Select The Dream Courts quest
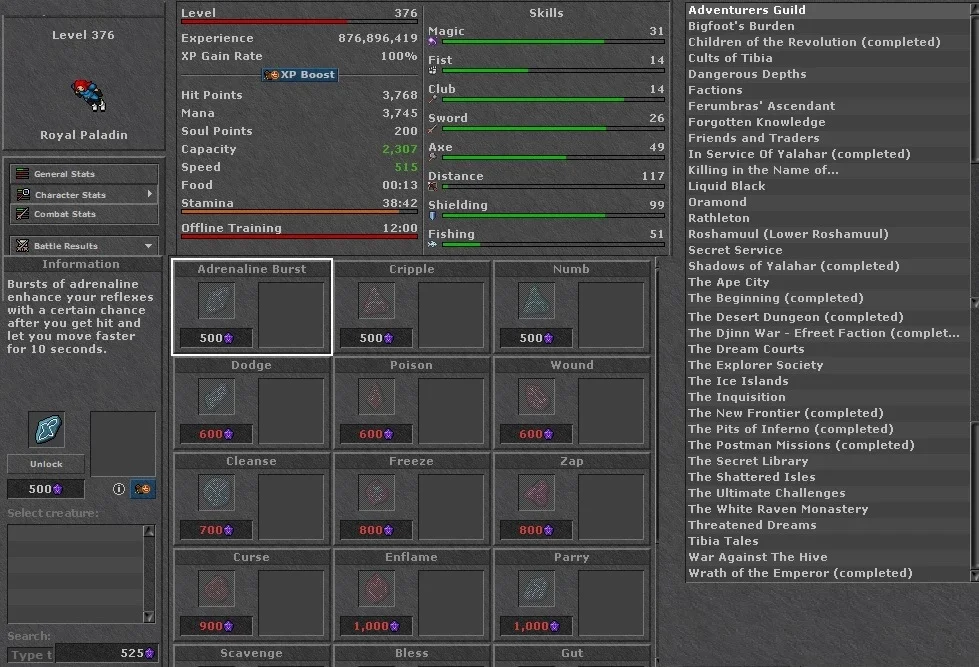The height and width of the screenshot is (667, 979). [828, 349]
